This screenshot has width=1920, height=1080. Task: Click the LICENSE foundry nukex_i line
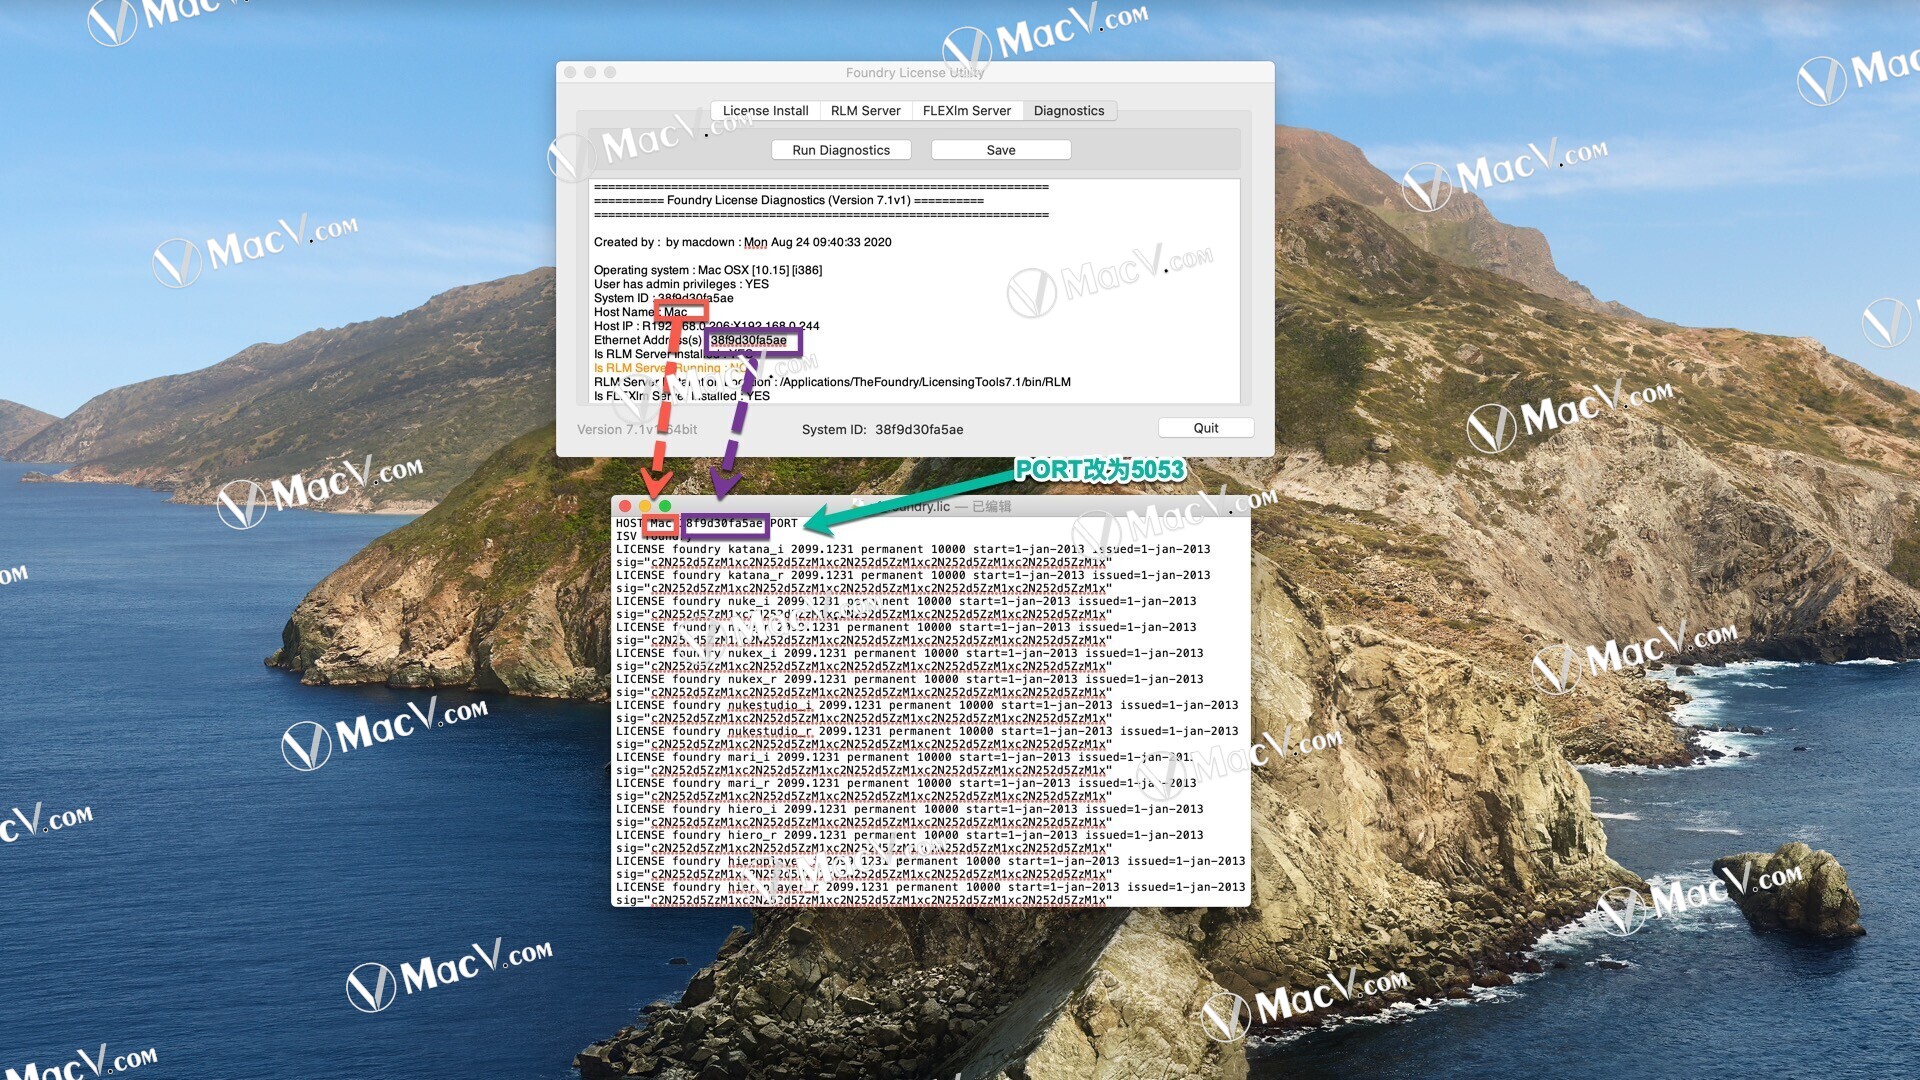pyautogui.click(x=910, y=653)
